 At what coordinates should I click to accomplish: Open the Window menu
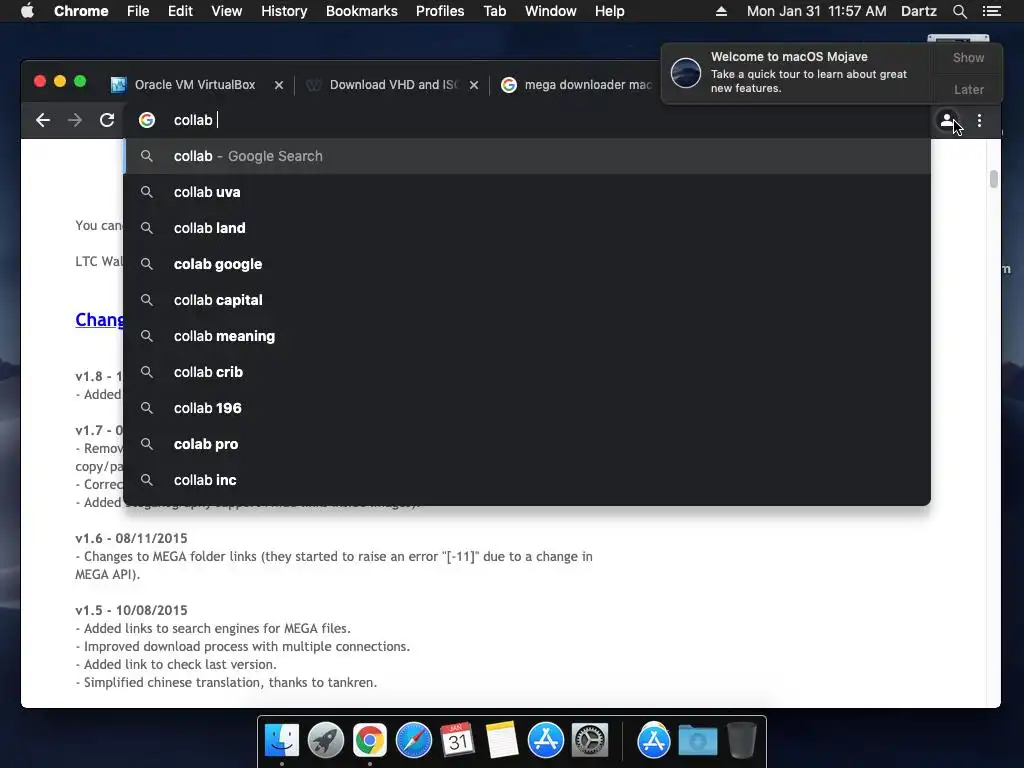click(x=551, y=11)
